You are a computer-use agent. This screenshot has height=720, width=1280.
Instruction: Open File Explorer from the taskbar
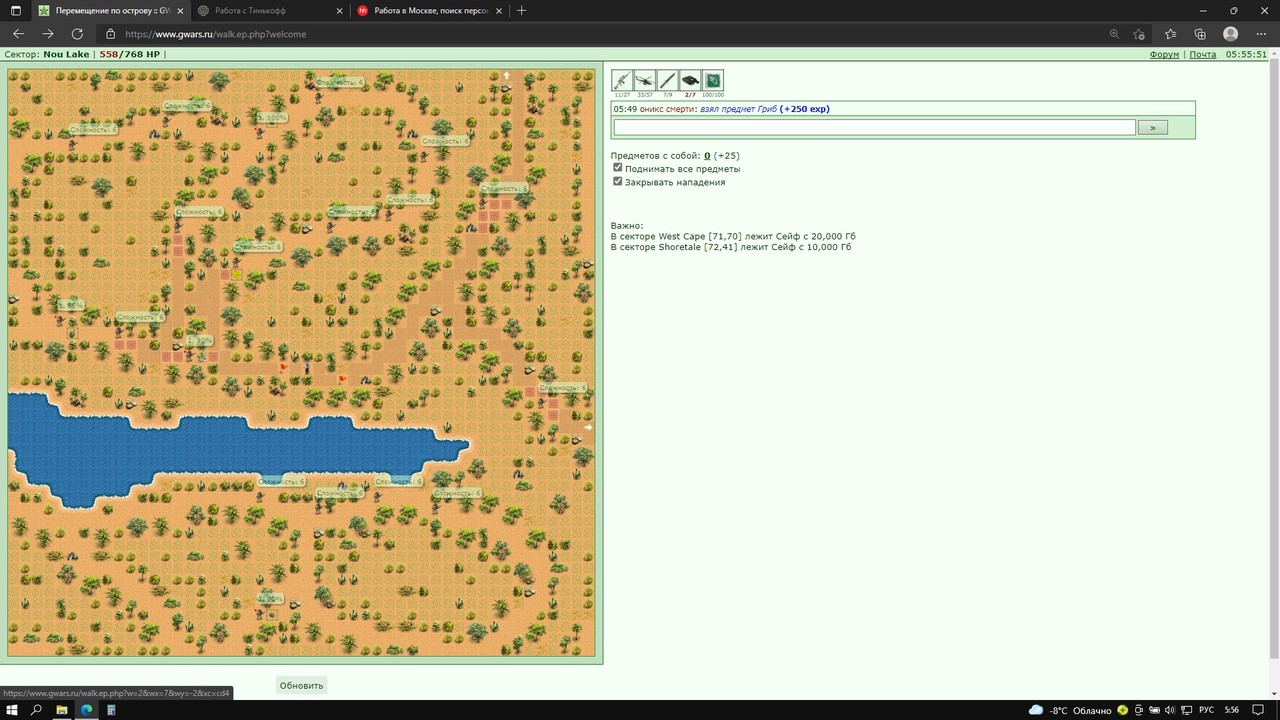(62, 710)
